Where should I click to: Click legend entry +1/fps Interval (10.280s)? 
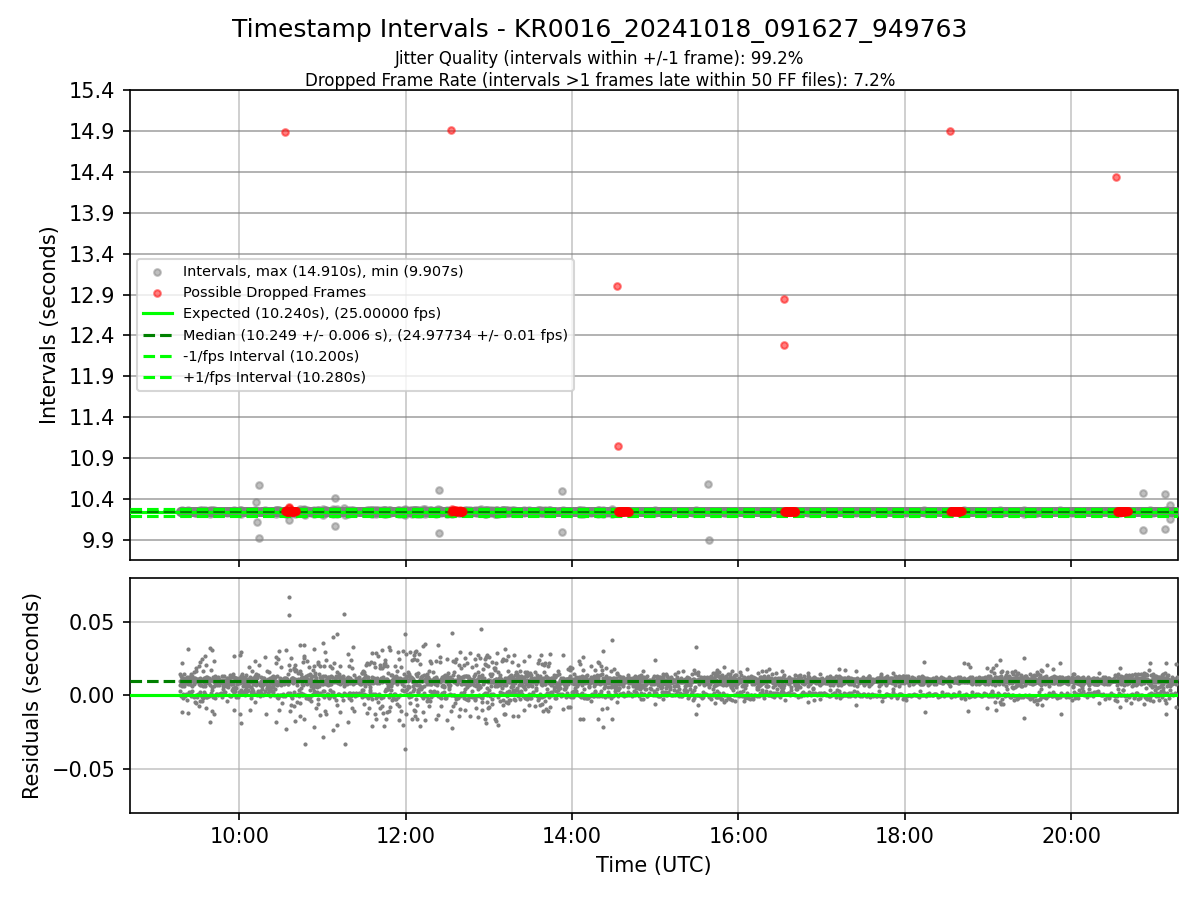click(x=274, y=377)
